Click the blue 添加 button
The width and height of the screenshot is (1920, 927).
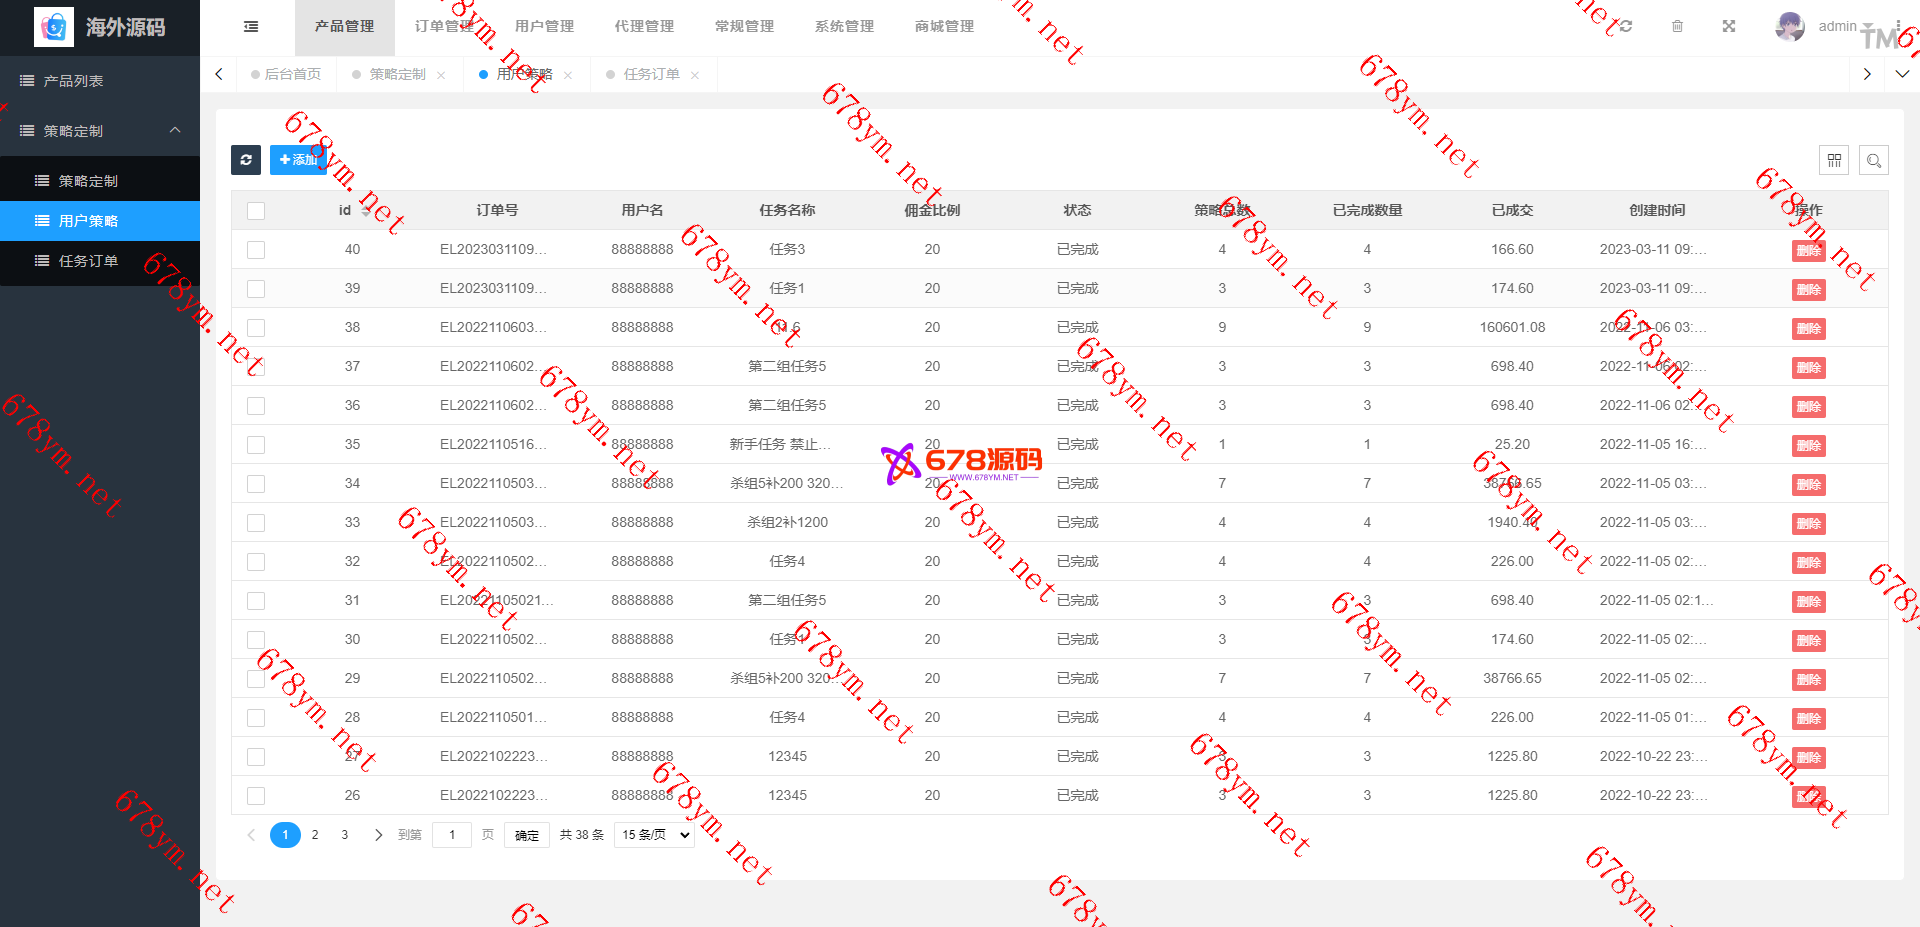(x=298, y=160)
